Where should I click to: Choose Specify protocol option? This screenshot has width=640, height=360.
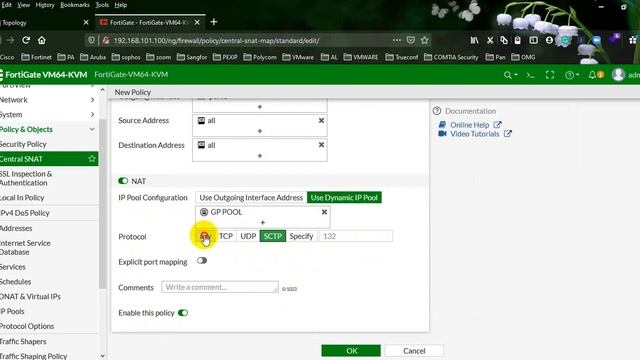(x=301, y=236)
